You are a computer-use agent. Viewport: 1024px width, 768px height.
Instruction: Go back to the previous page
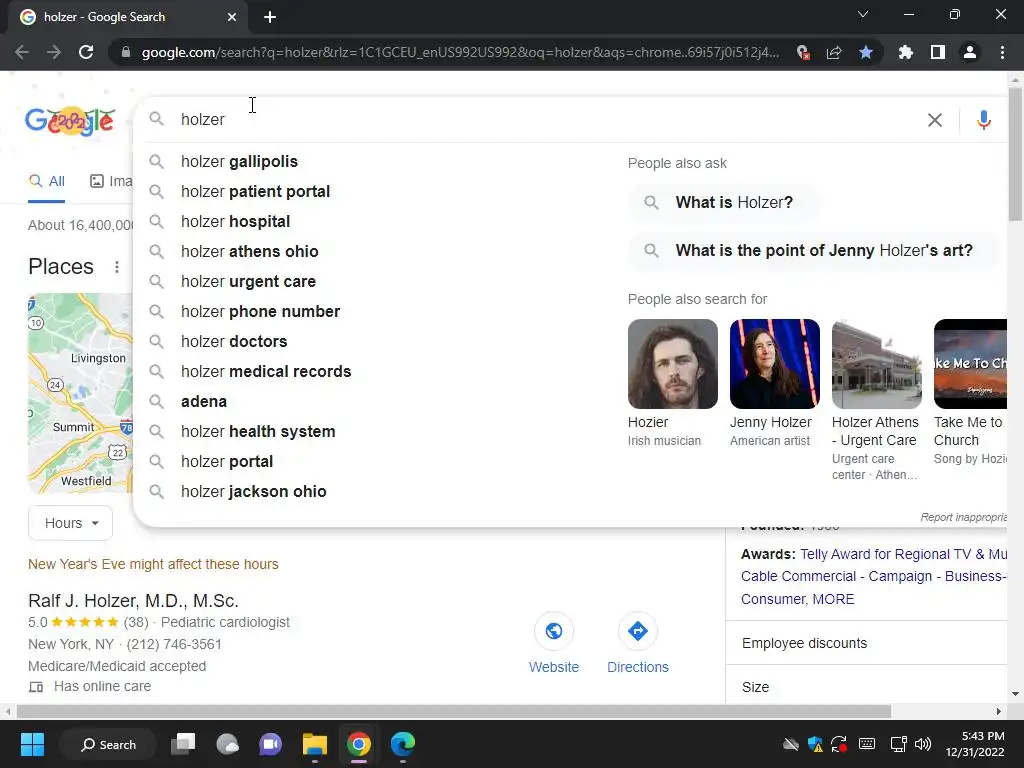(22, 52)
